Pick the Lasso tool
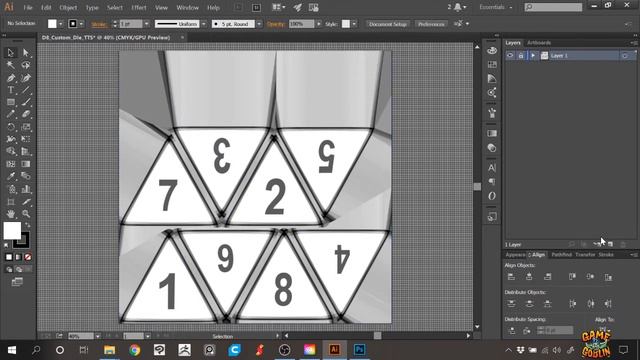The image size is (640, 360). [x=26, y=65]
